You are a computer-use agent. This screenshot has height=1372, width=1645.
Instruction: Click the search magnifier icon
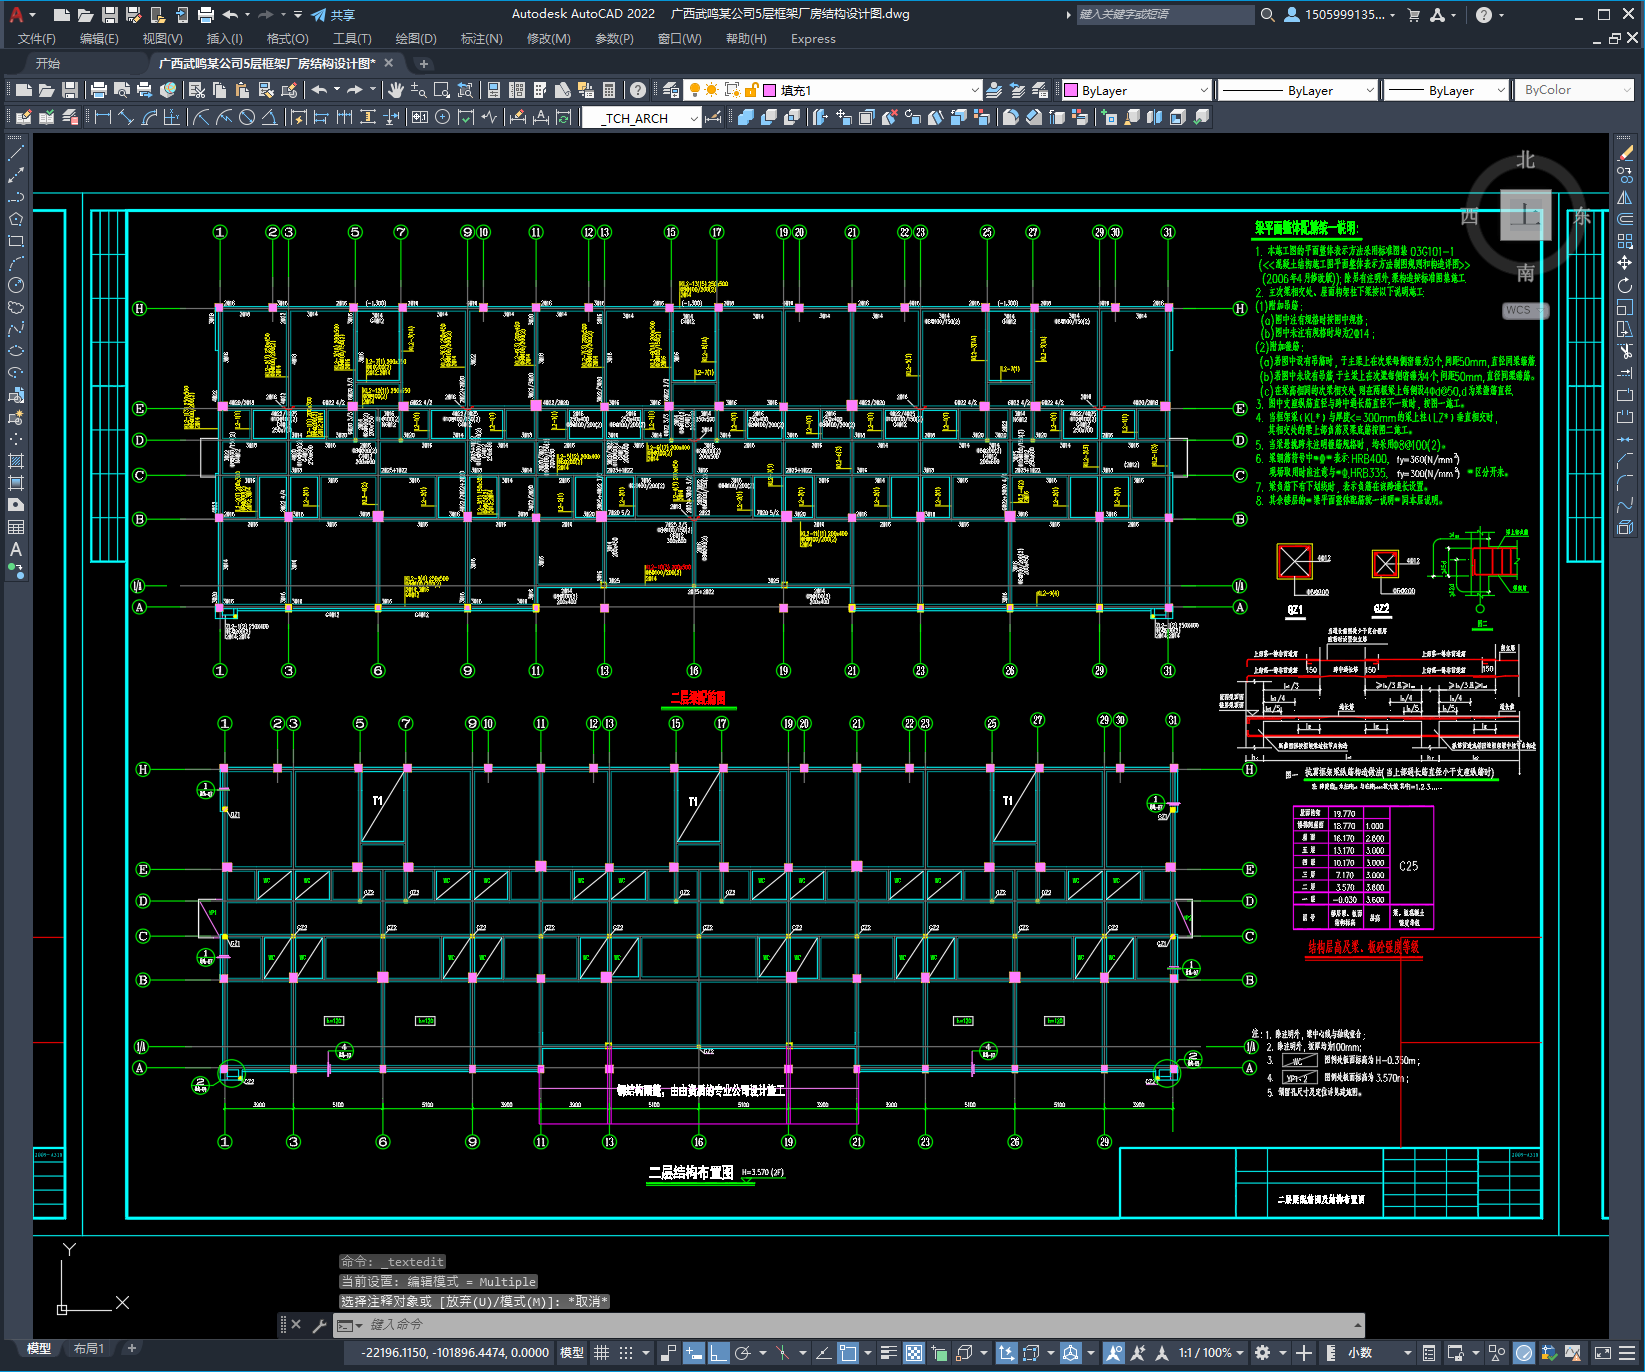pos(1267,15)
